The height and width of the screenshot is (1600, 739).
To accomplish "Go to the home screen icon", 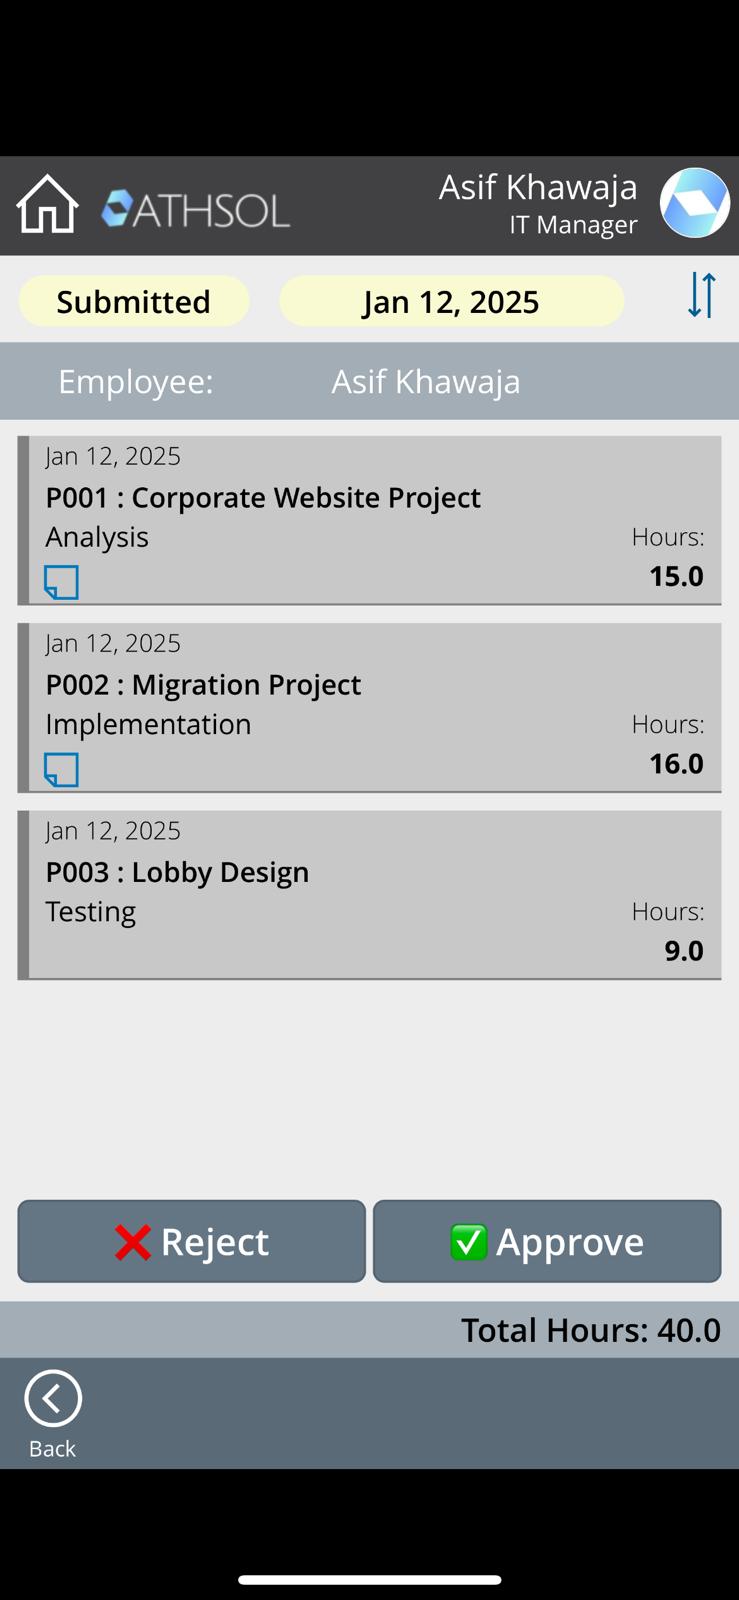I will (x=47, y=204).
